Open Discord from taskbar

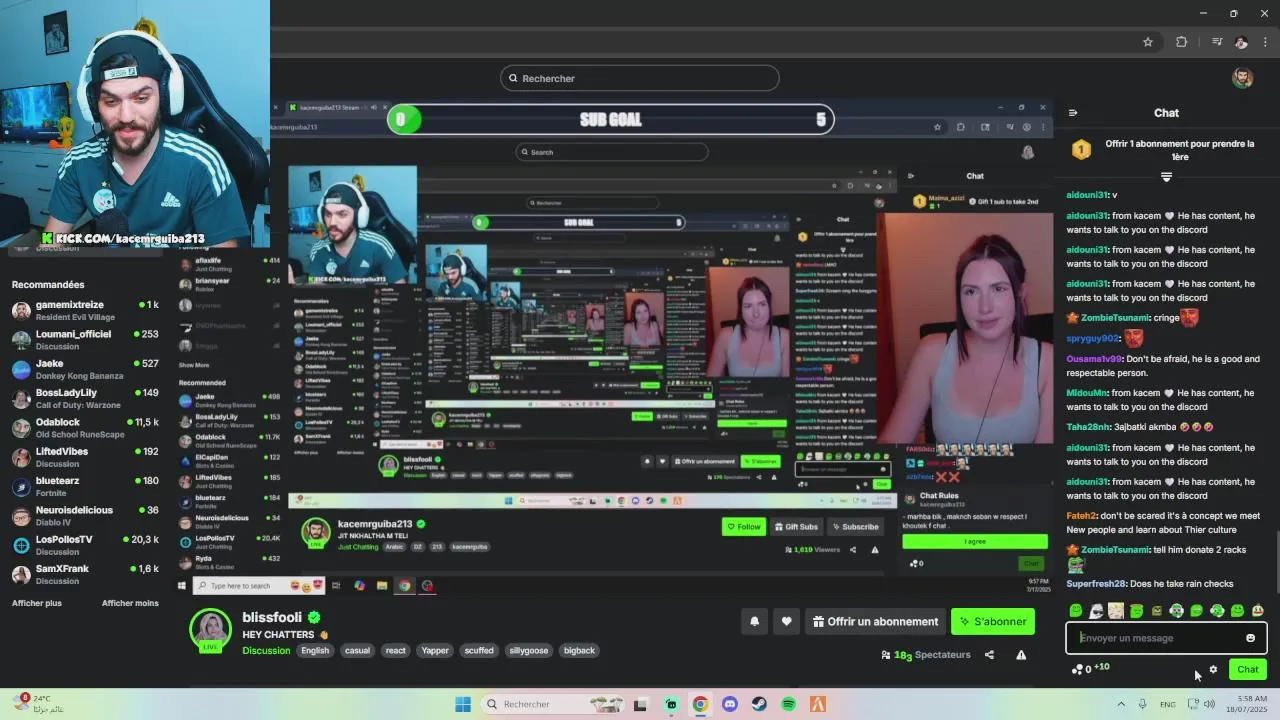pyautogui.click(x=729, y=704)
